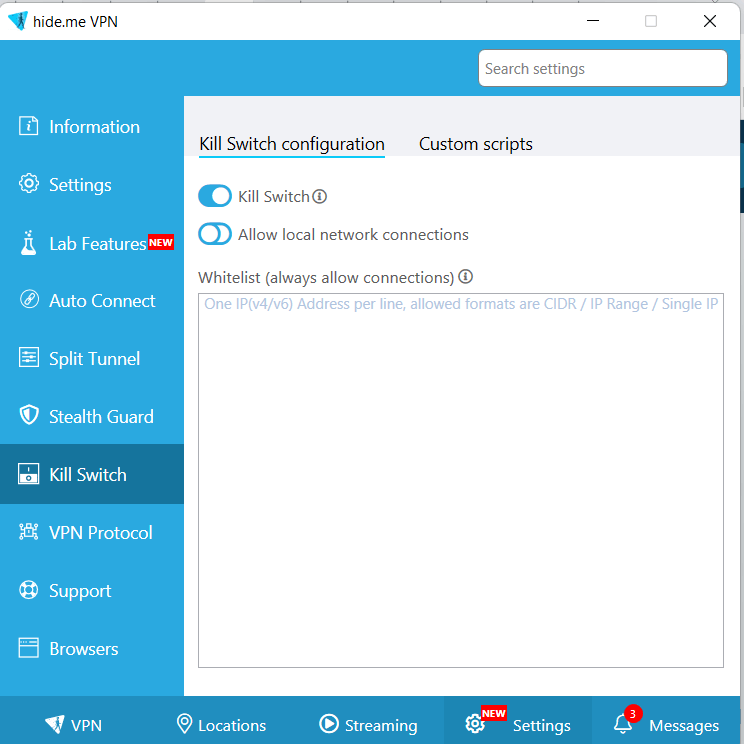Click the Auto Connect label
744x744 pixels.
(102, 301)
